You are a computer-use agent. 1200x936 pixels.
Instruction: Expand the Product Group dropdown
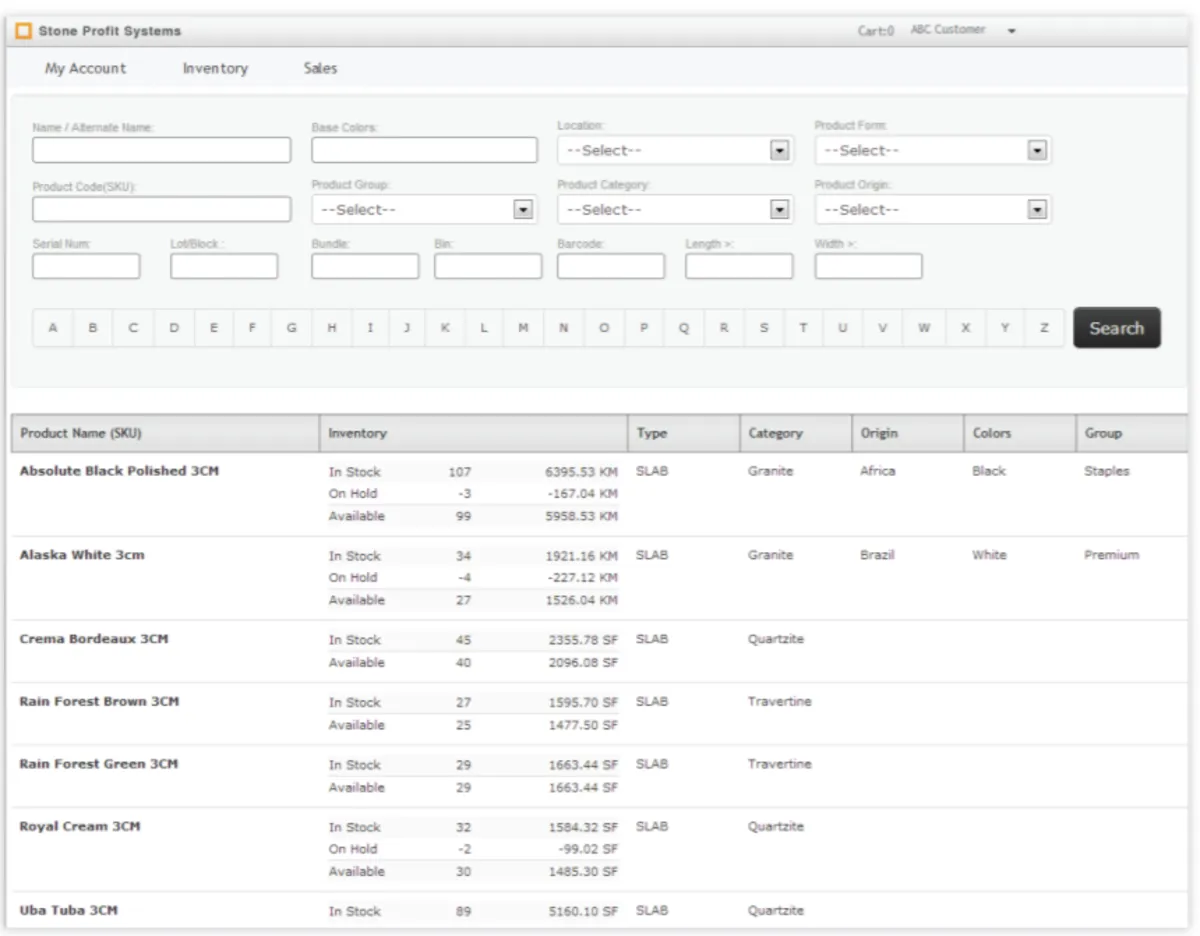[522, 209]
